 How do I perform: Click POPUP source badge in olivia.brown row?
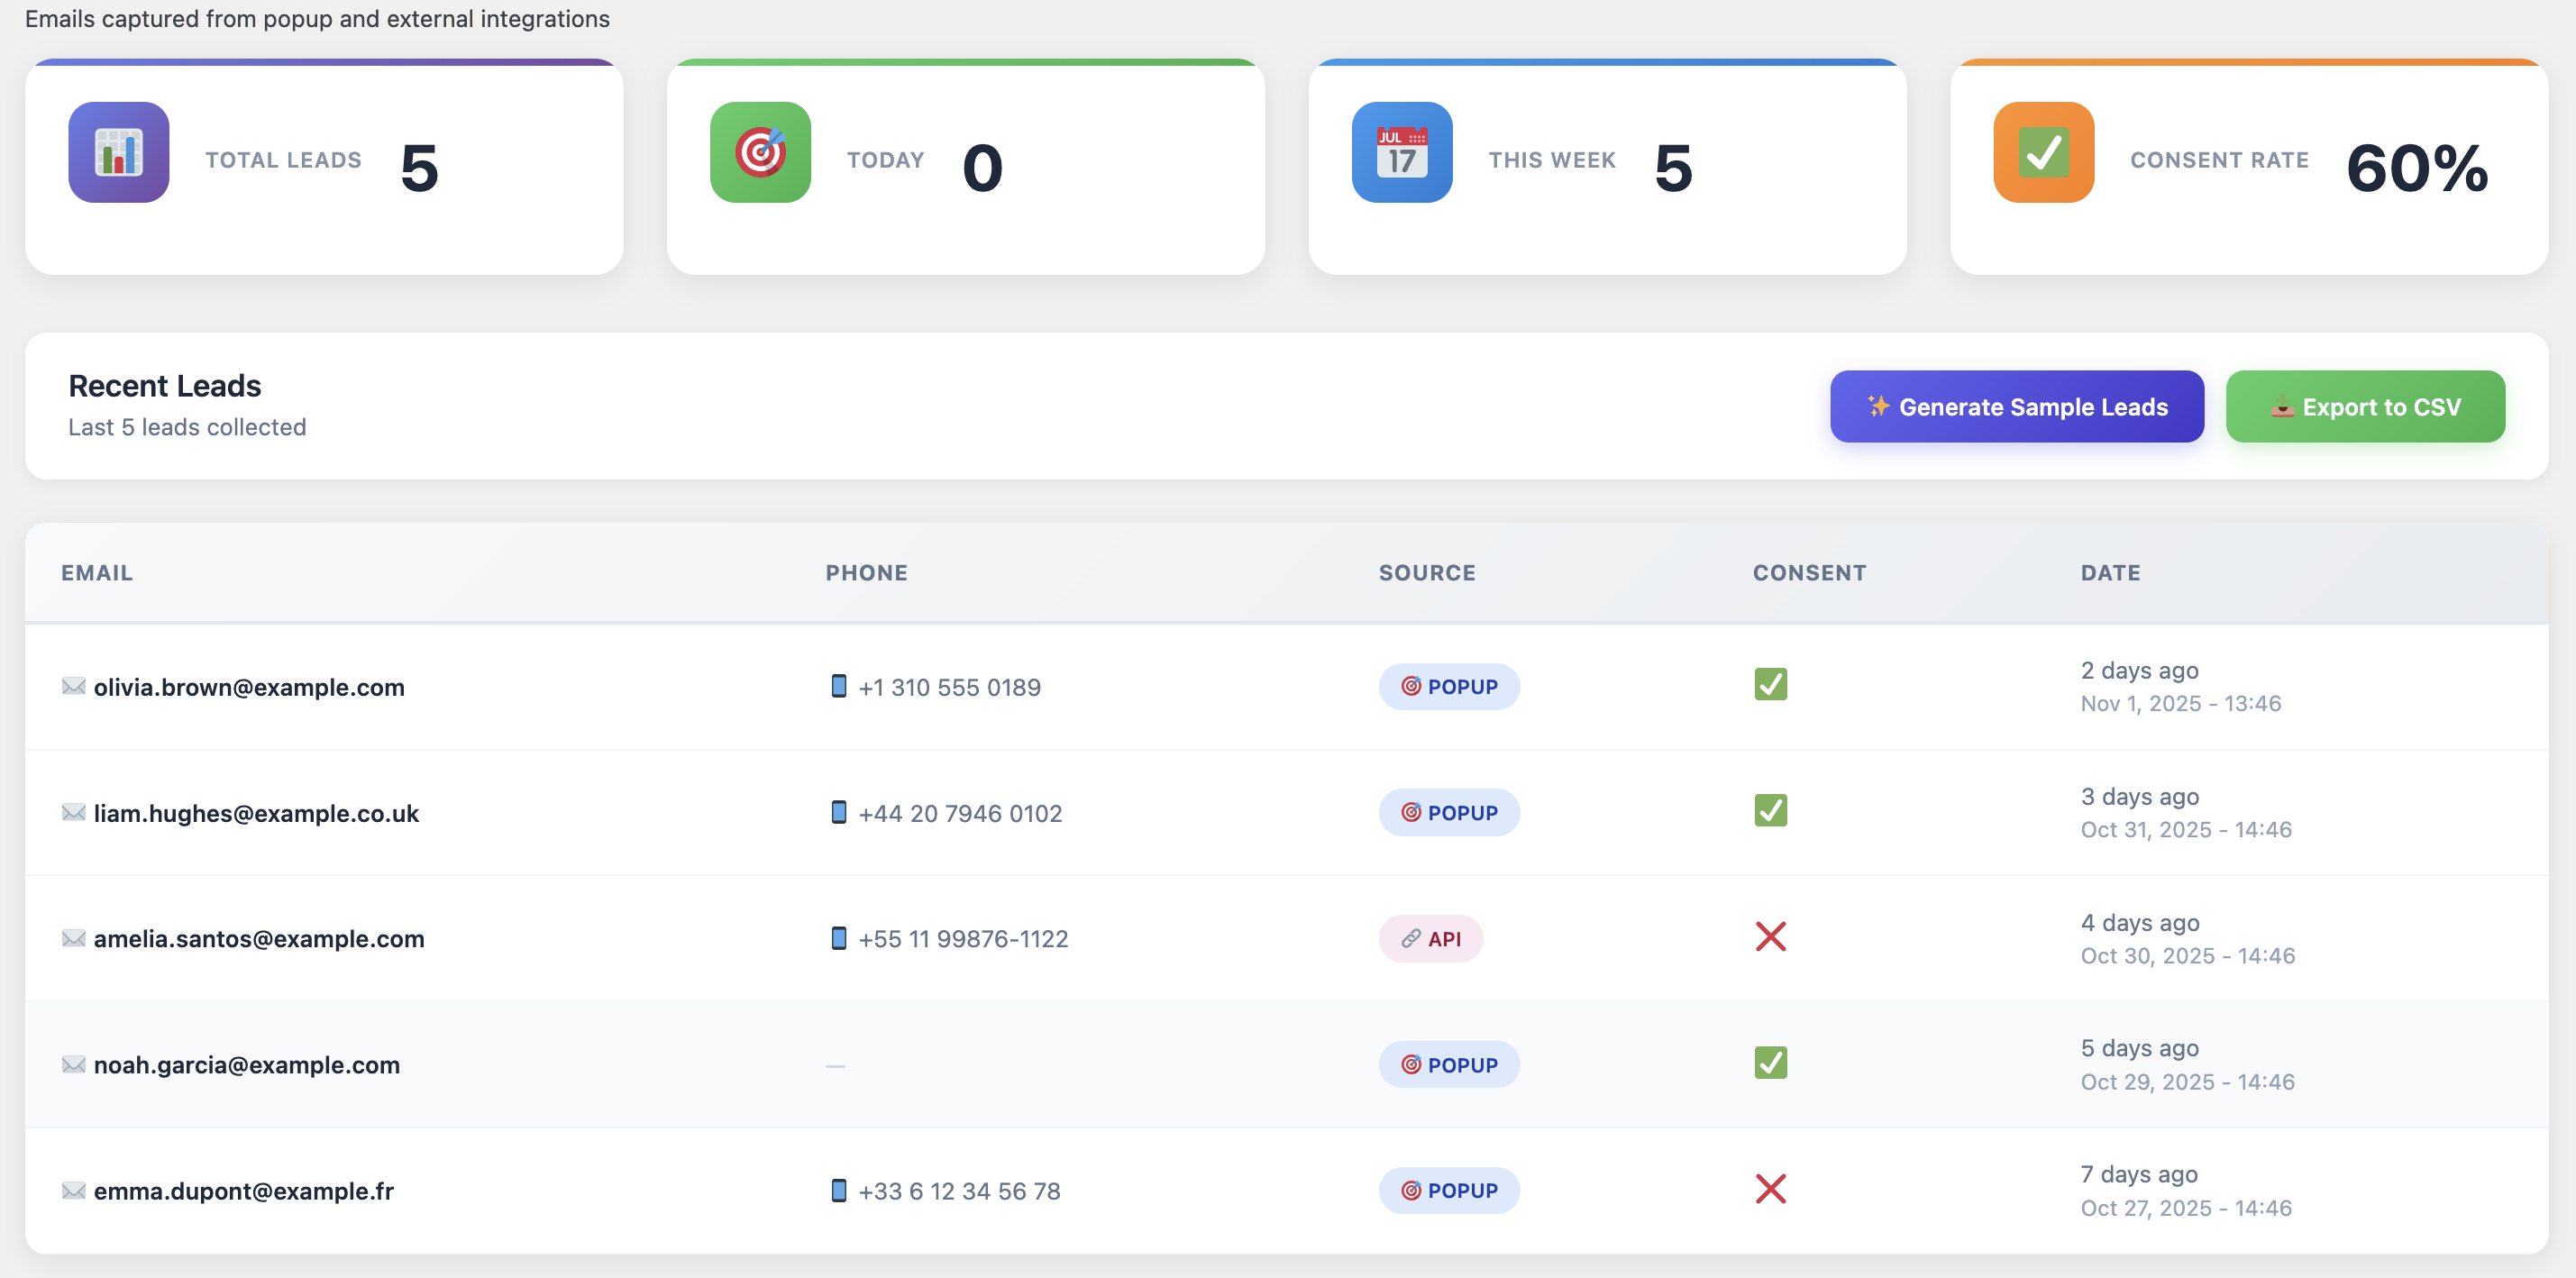1449,687
